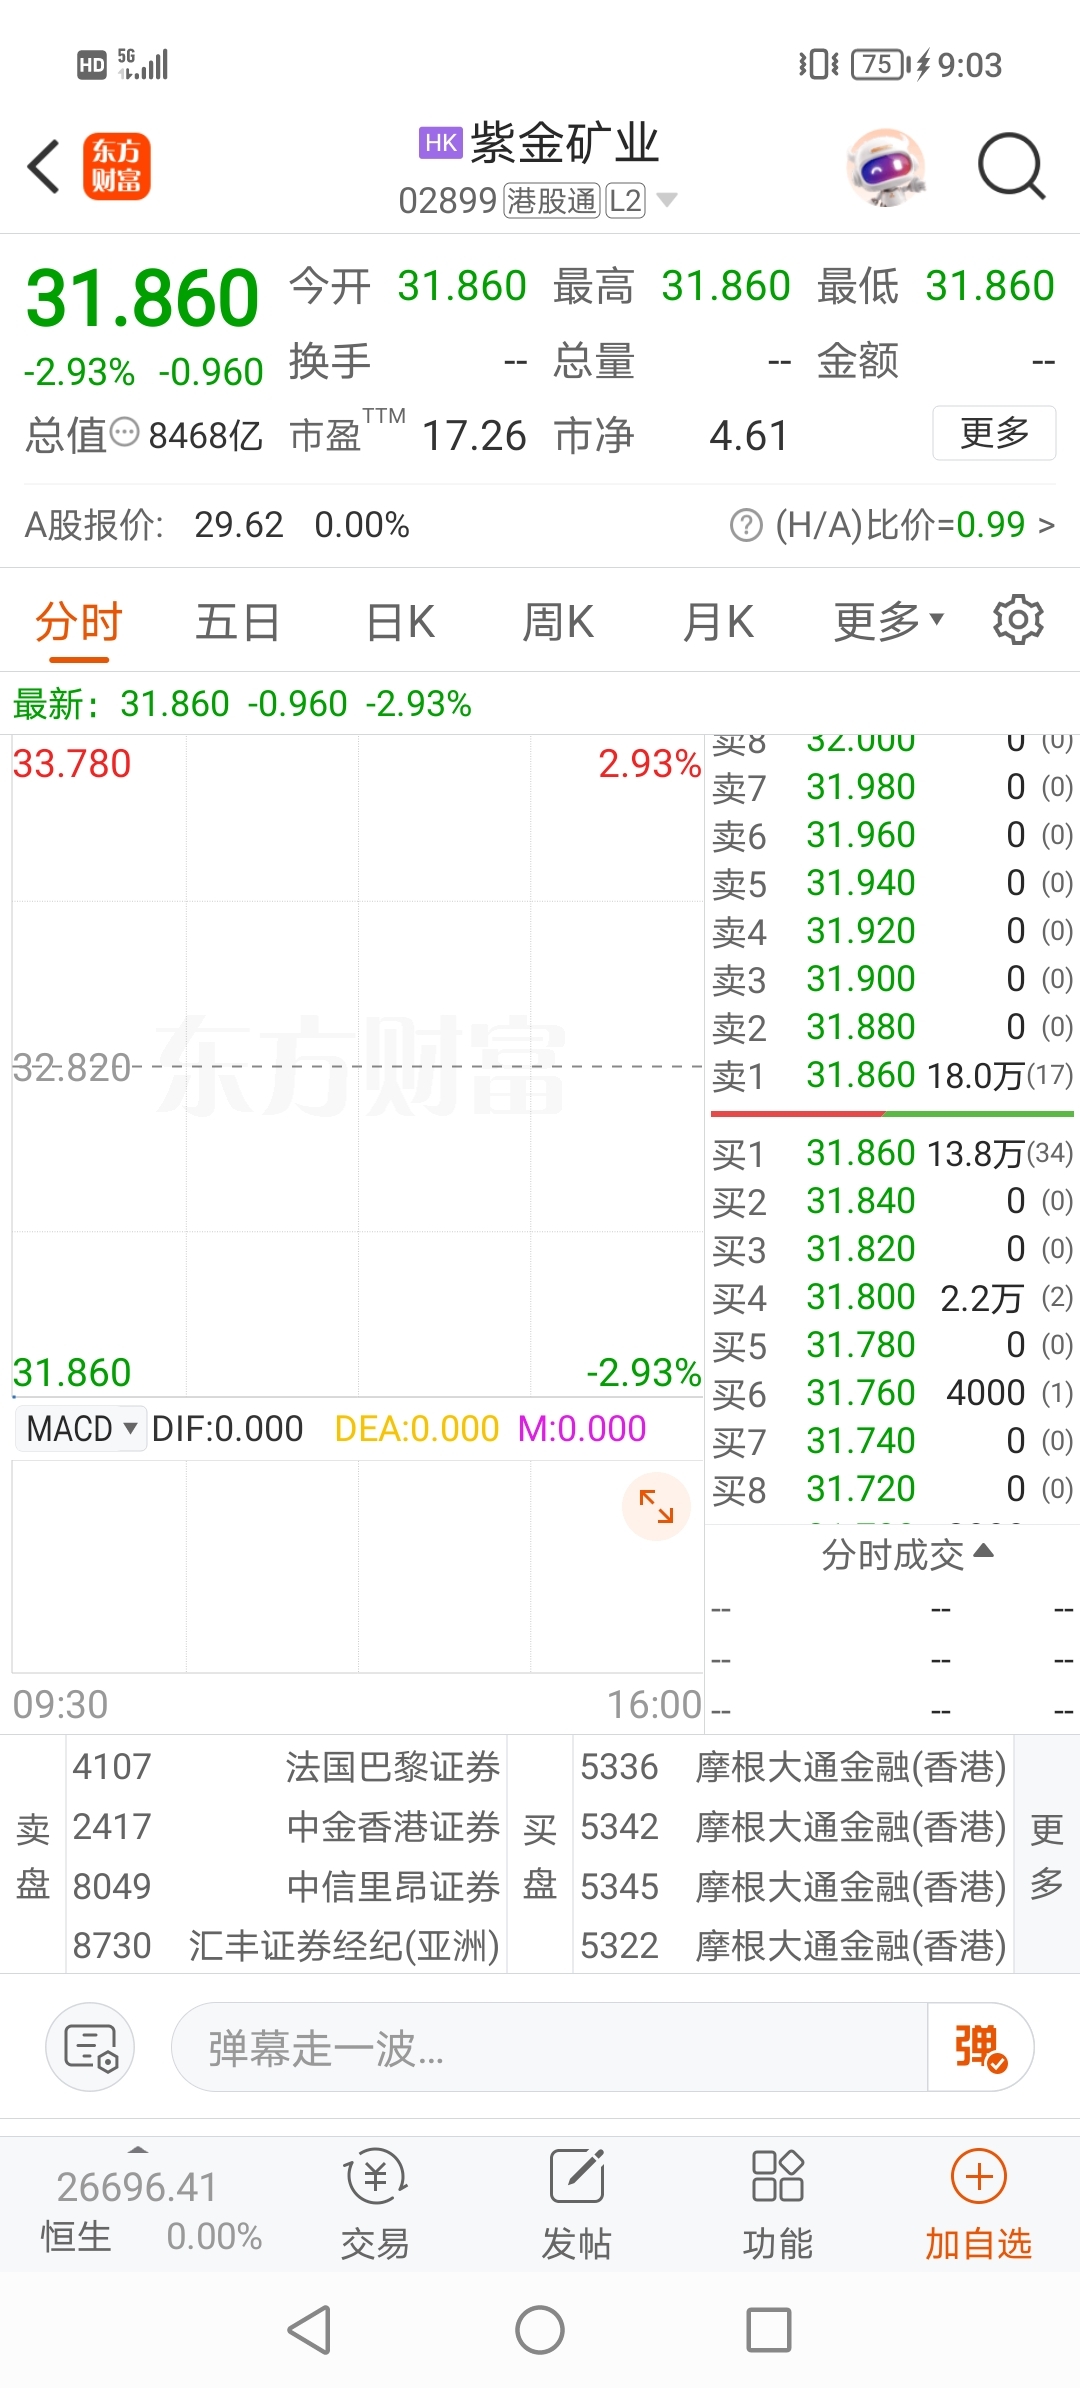The width and height of the screenshot is (1080, 2388).
Task: Type in the 弹幕走一波 input field
Action: point(550,2047)
